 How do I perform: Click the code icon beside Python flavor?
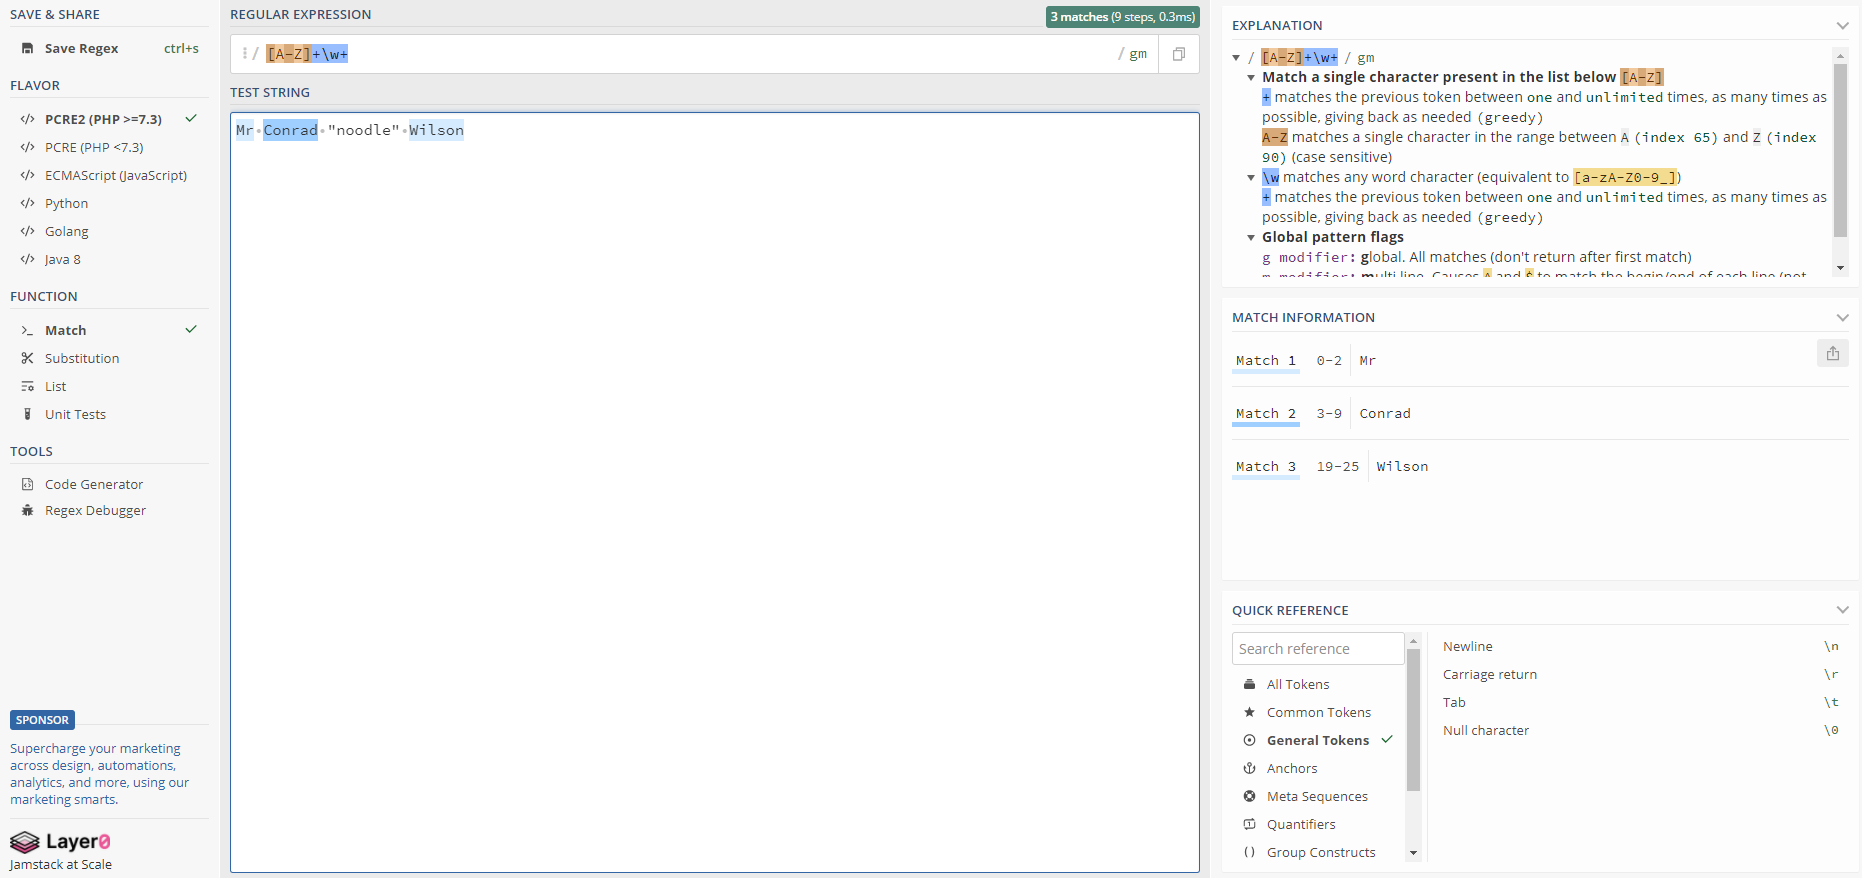pos(27,203)
